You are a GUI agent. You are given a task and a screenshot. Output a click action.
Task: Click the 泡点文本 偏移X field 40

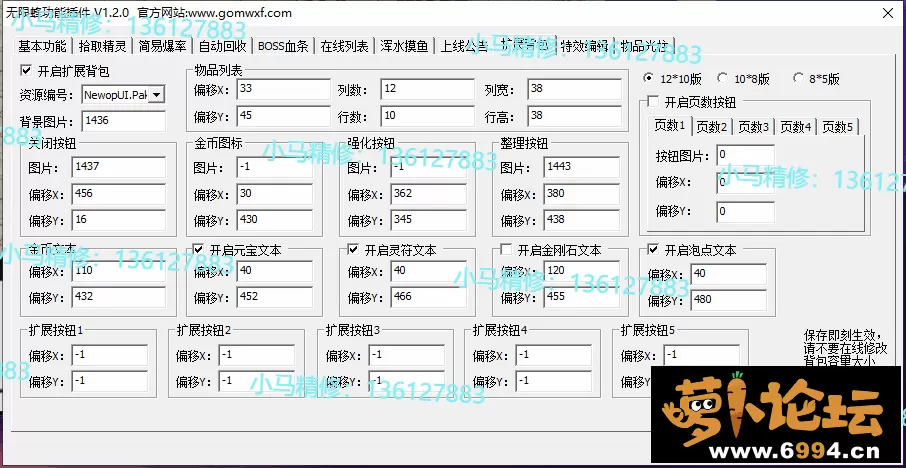click(x=729, y=274)
